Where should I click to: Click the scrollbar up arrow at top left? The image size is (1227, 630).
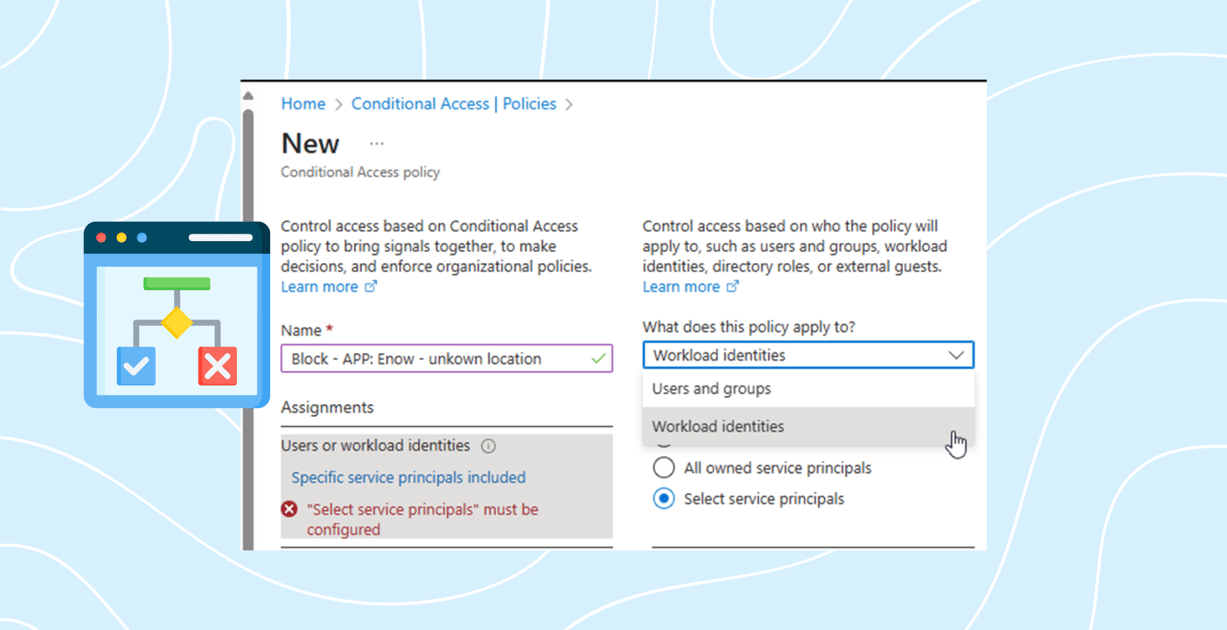coord(248,95)
